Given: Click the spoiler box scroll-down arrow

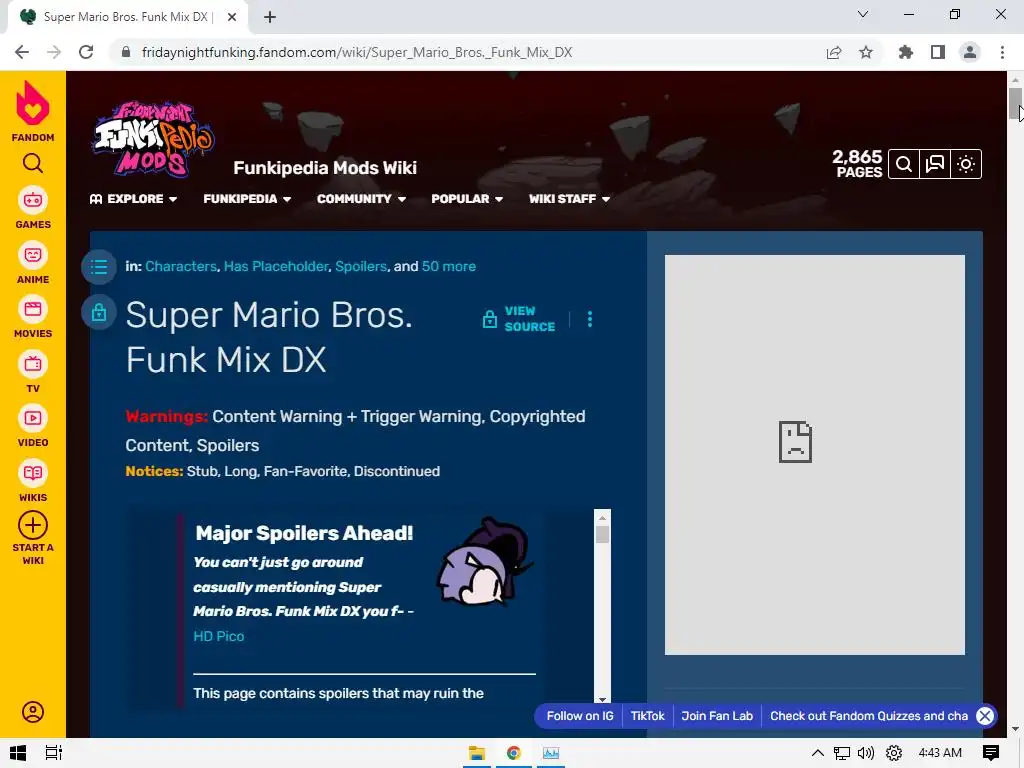Looking at the screenshot, I should click(x=602, y=699).
